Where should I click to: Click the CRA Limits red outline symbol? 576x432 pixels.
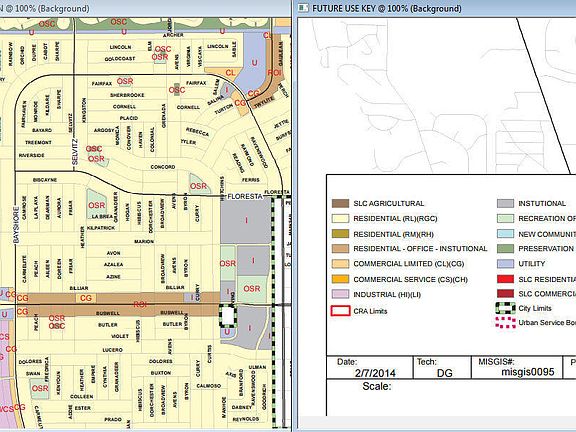[340, 311]
